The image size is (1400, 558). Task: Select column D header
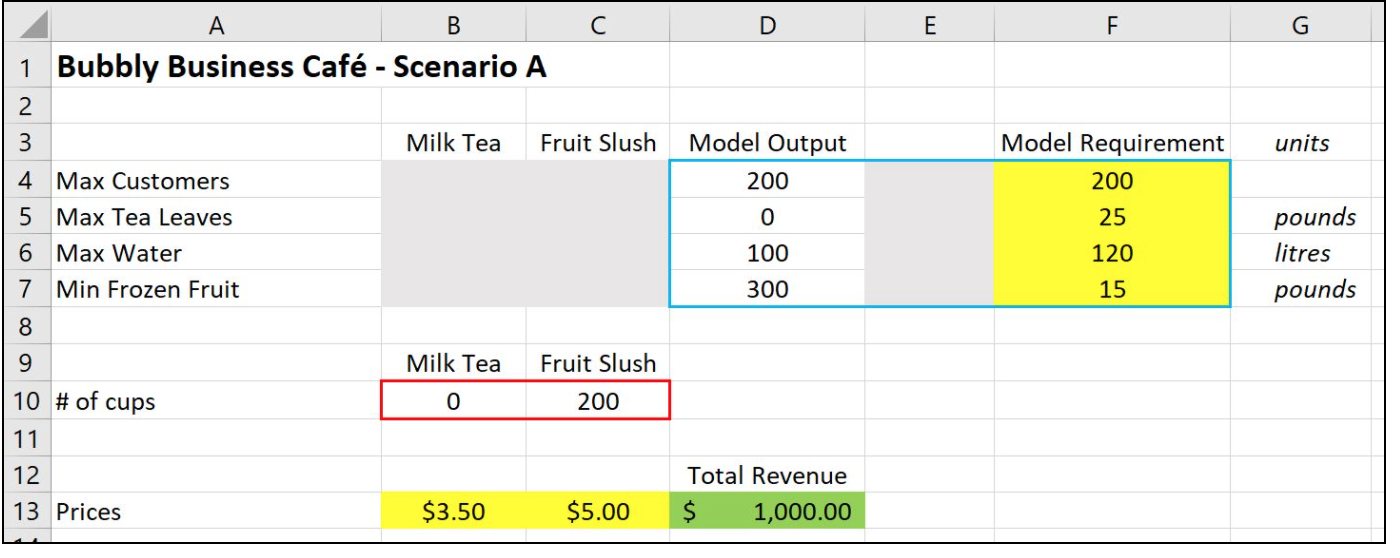[767, 27]
